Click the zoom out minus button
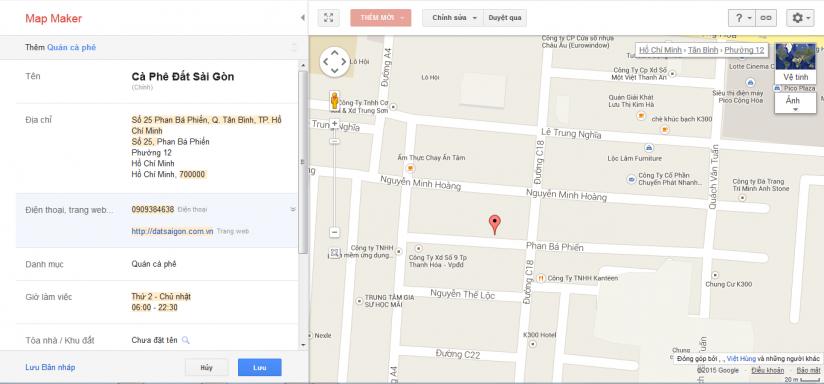Viewport: 824px width, 384px height. point(335,232)
